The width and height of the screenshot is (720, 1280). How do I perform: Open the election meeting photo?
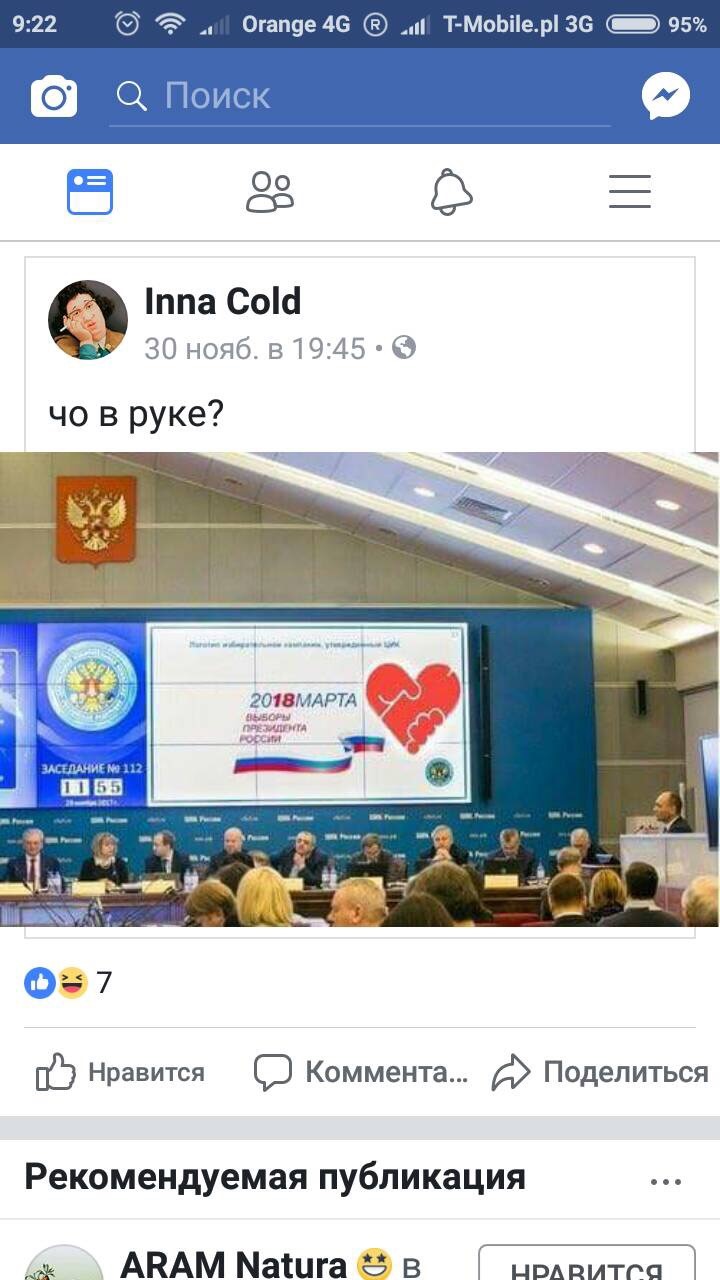360,689
